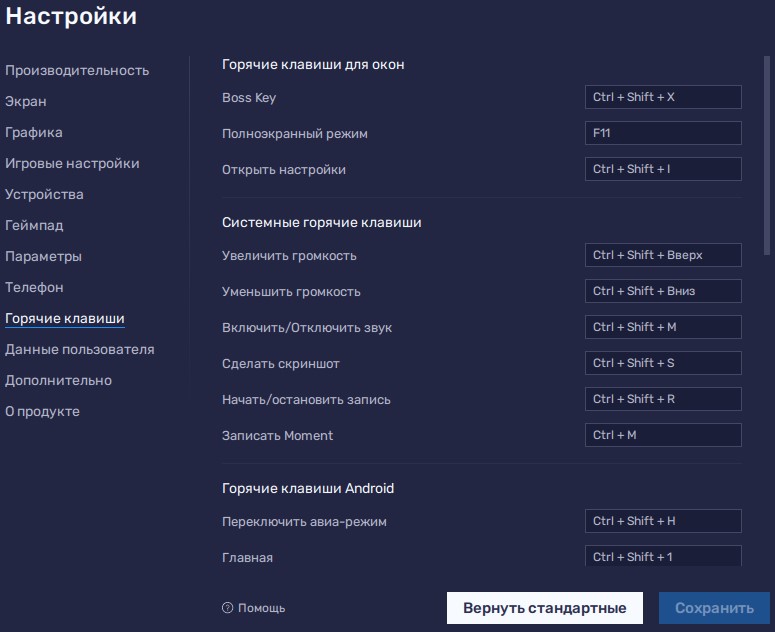This screenshot has height=632, width=775.
Task: Click the Горячие клавиши для окон heading
Action: tap(313, 65)
